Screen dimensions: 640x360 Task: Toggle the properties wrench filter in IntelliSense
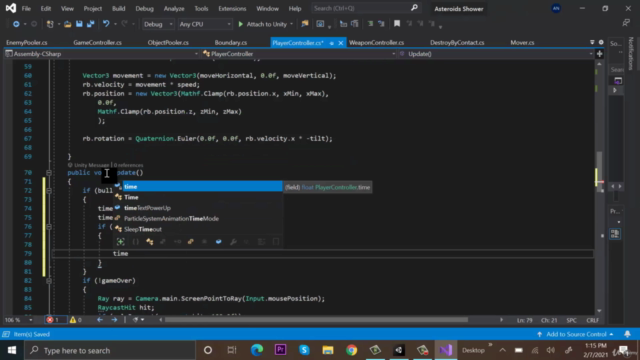pyautogui.click(x=233, y=242)
